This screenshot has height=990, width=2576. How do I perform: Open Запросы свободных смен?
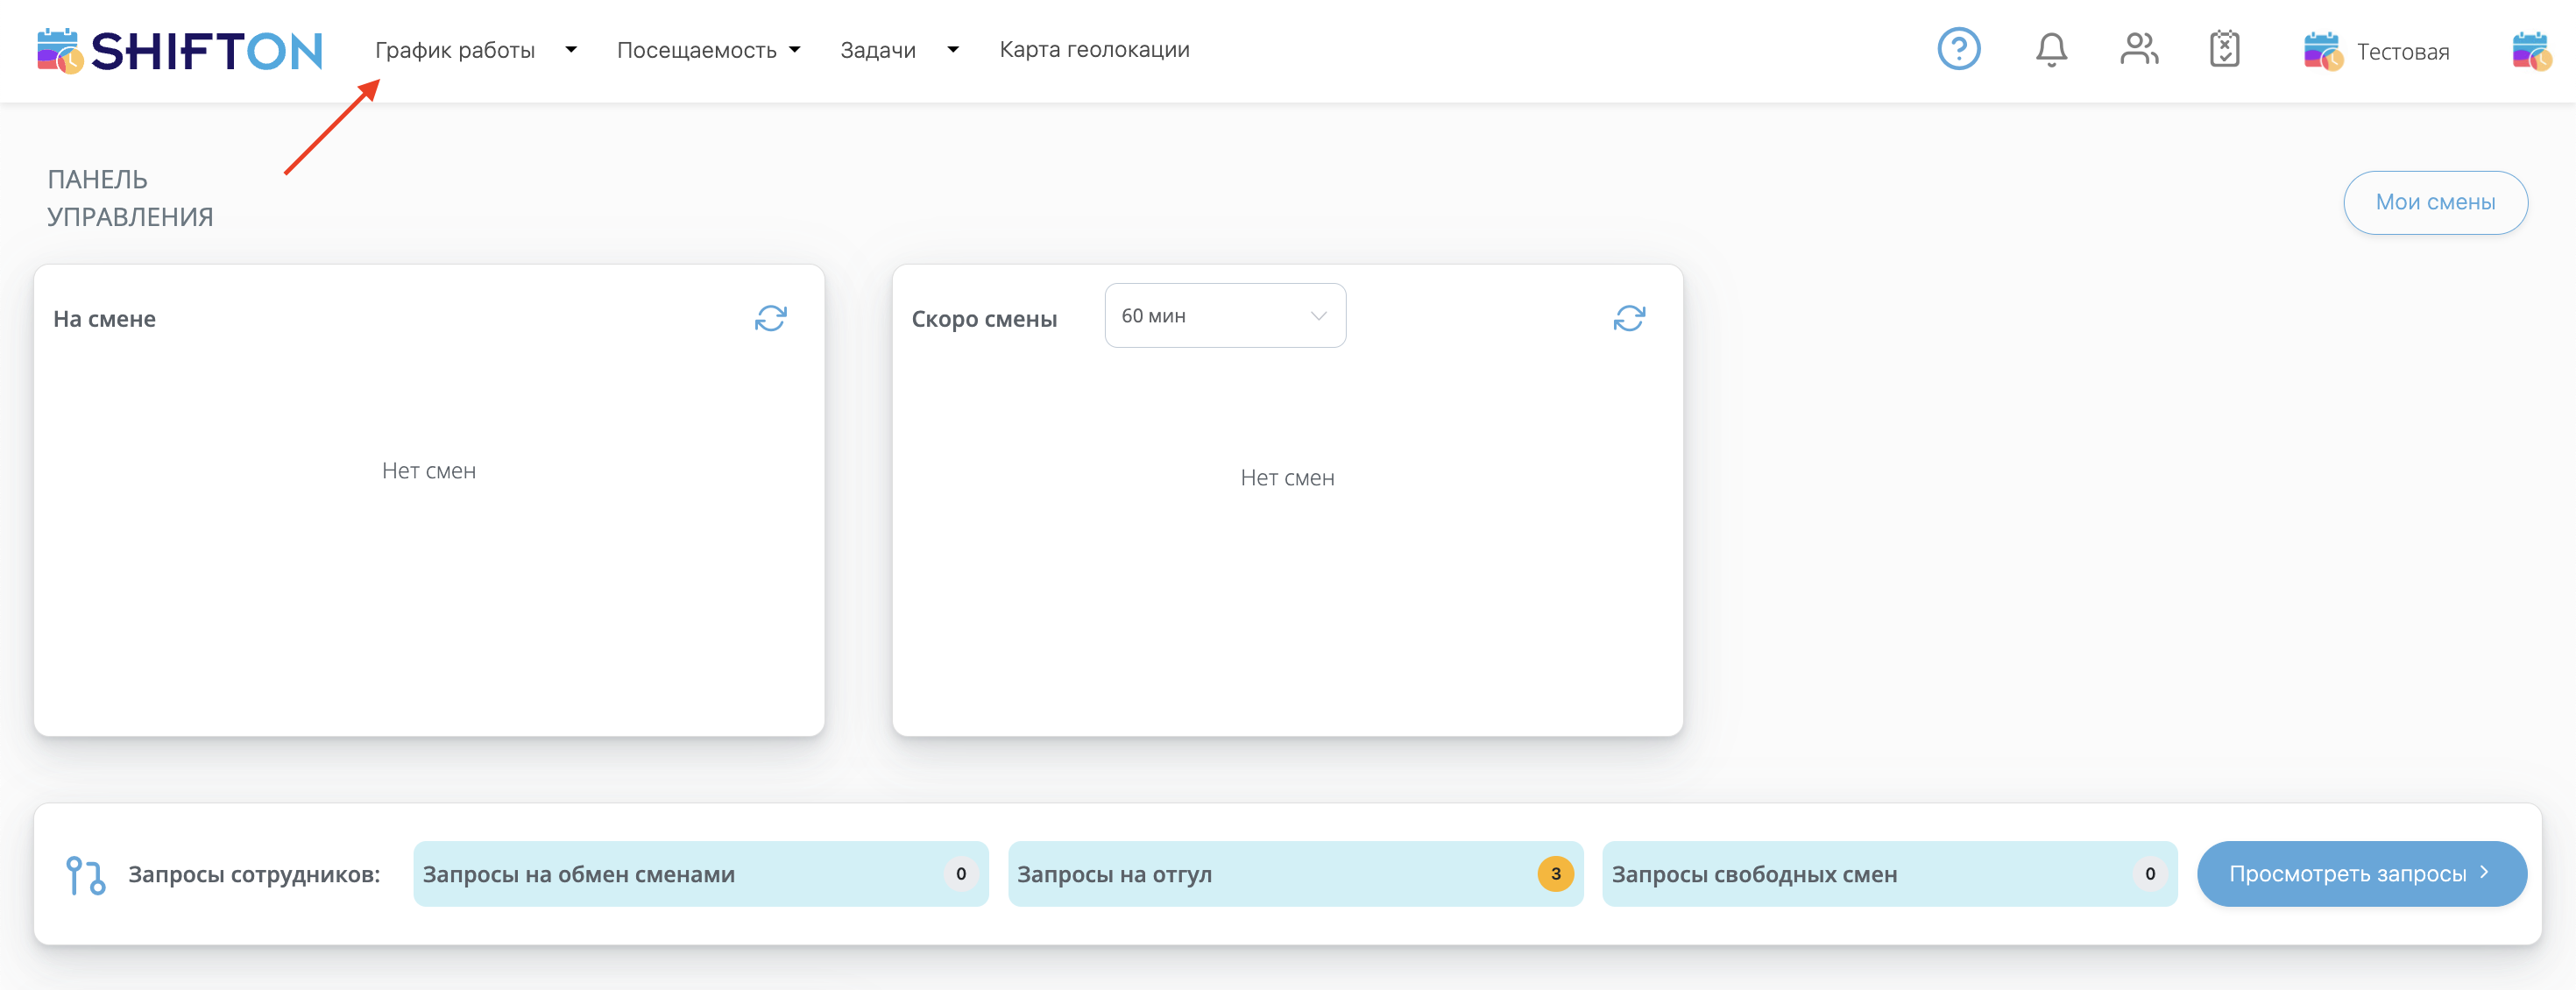point(1889,874)
